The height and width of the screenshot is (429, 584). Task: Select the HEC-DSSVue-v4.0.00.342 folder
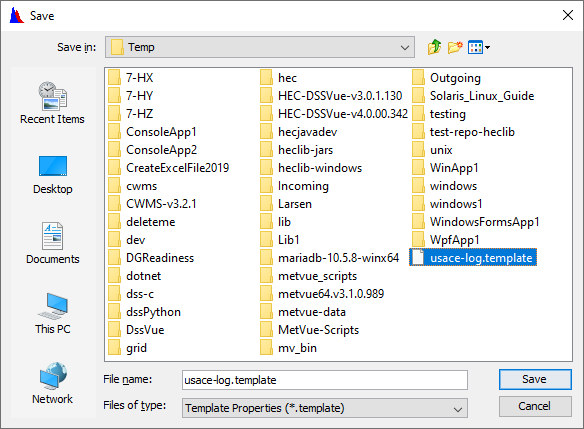pyautogui.click(x=334, y=114)
